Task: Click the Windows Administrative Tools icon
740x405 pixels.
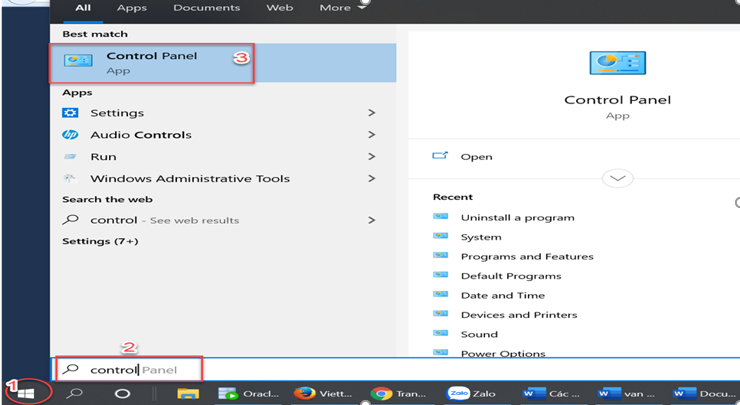Action: click(x=70, y=178)
